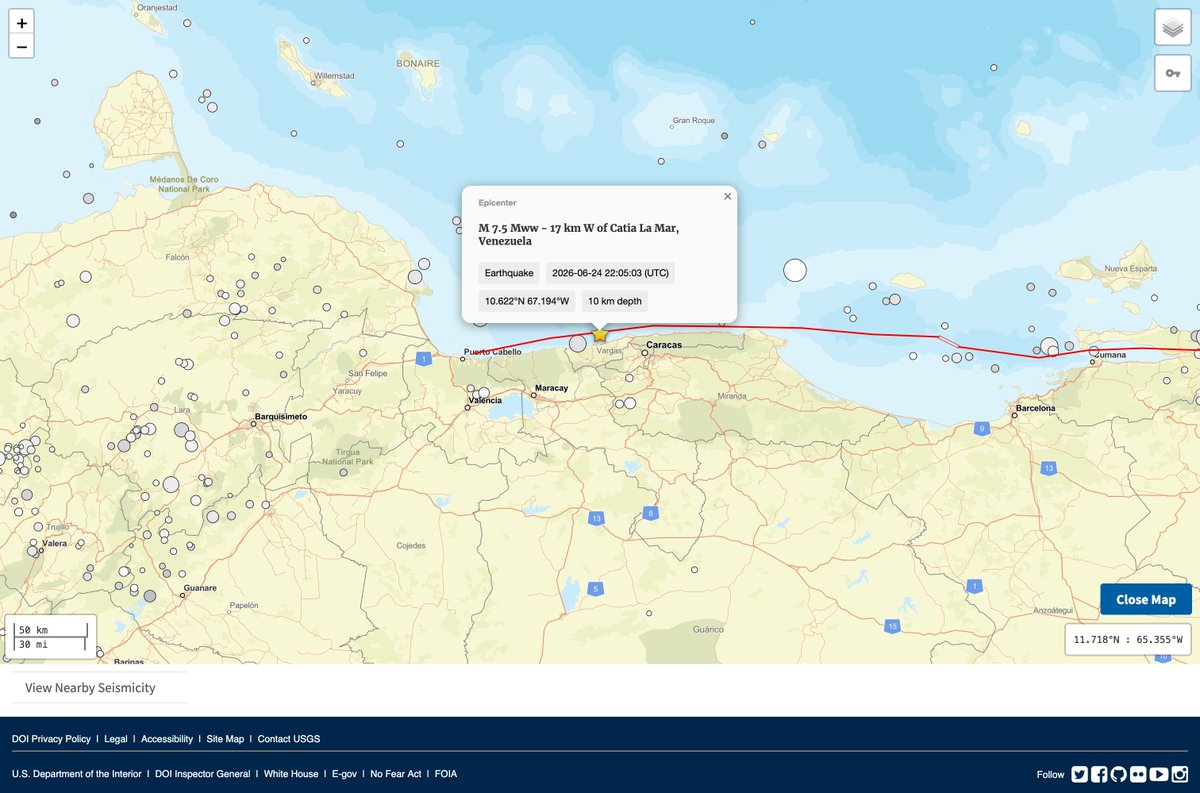
Task: Visit U.S. Department of the Interior
Action: click(77, 774)
